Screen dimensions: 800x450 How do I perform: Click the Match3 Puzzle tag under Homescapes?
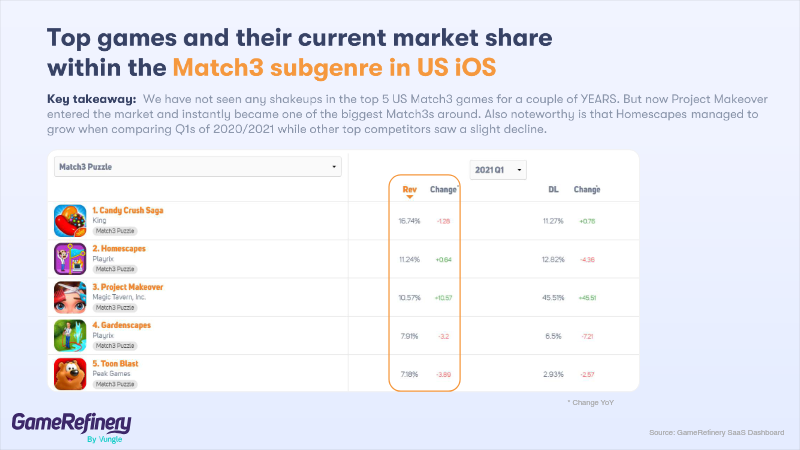[115, 269]
